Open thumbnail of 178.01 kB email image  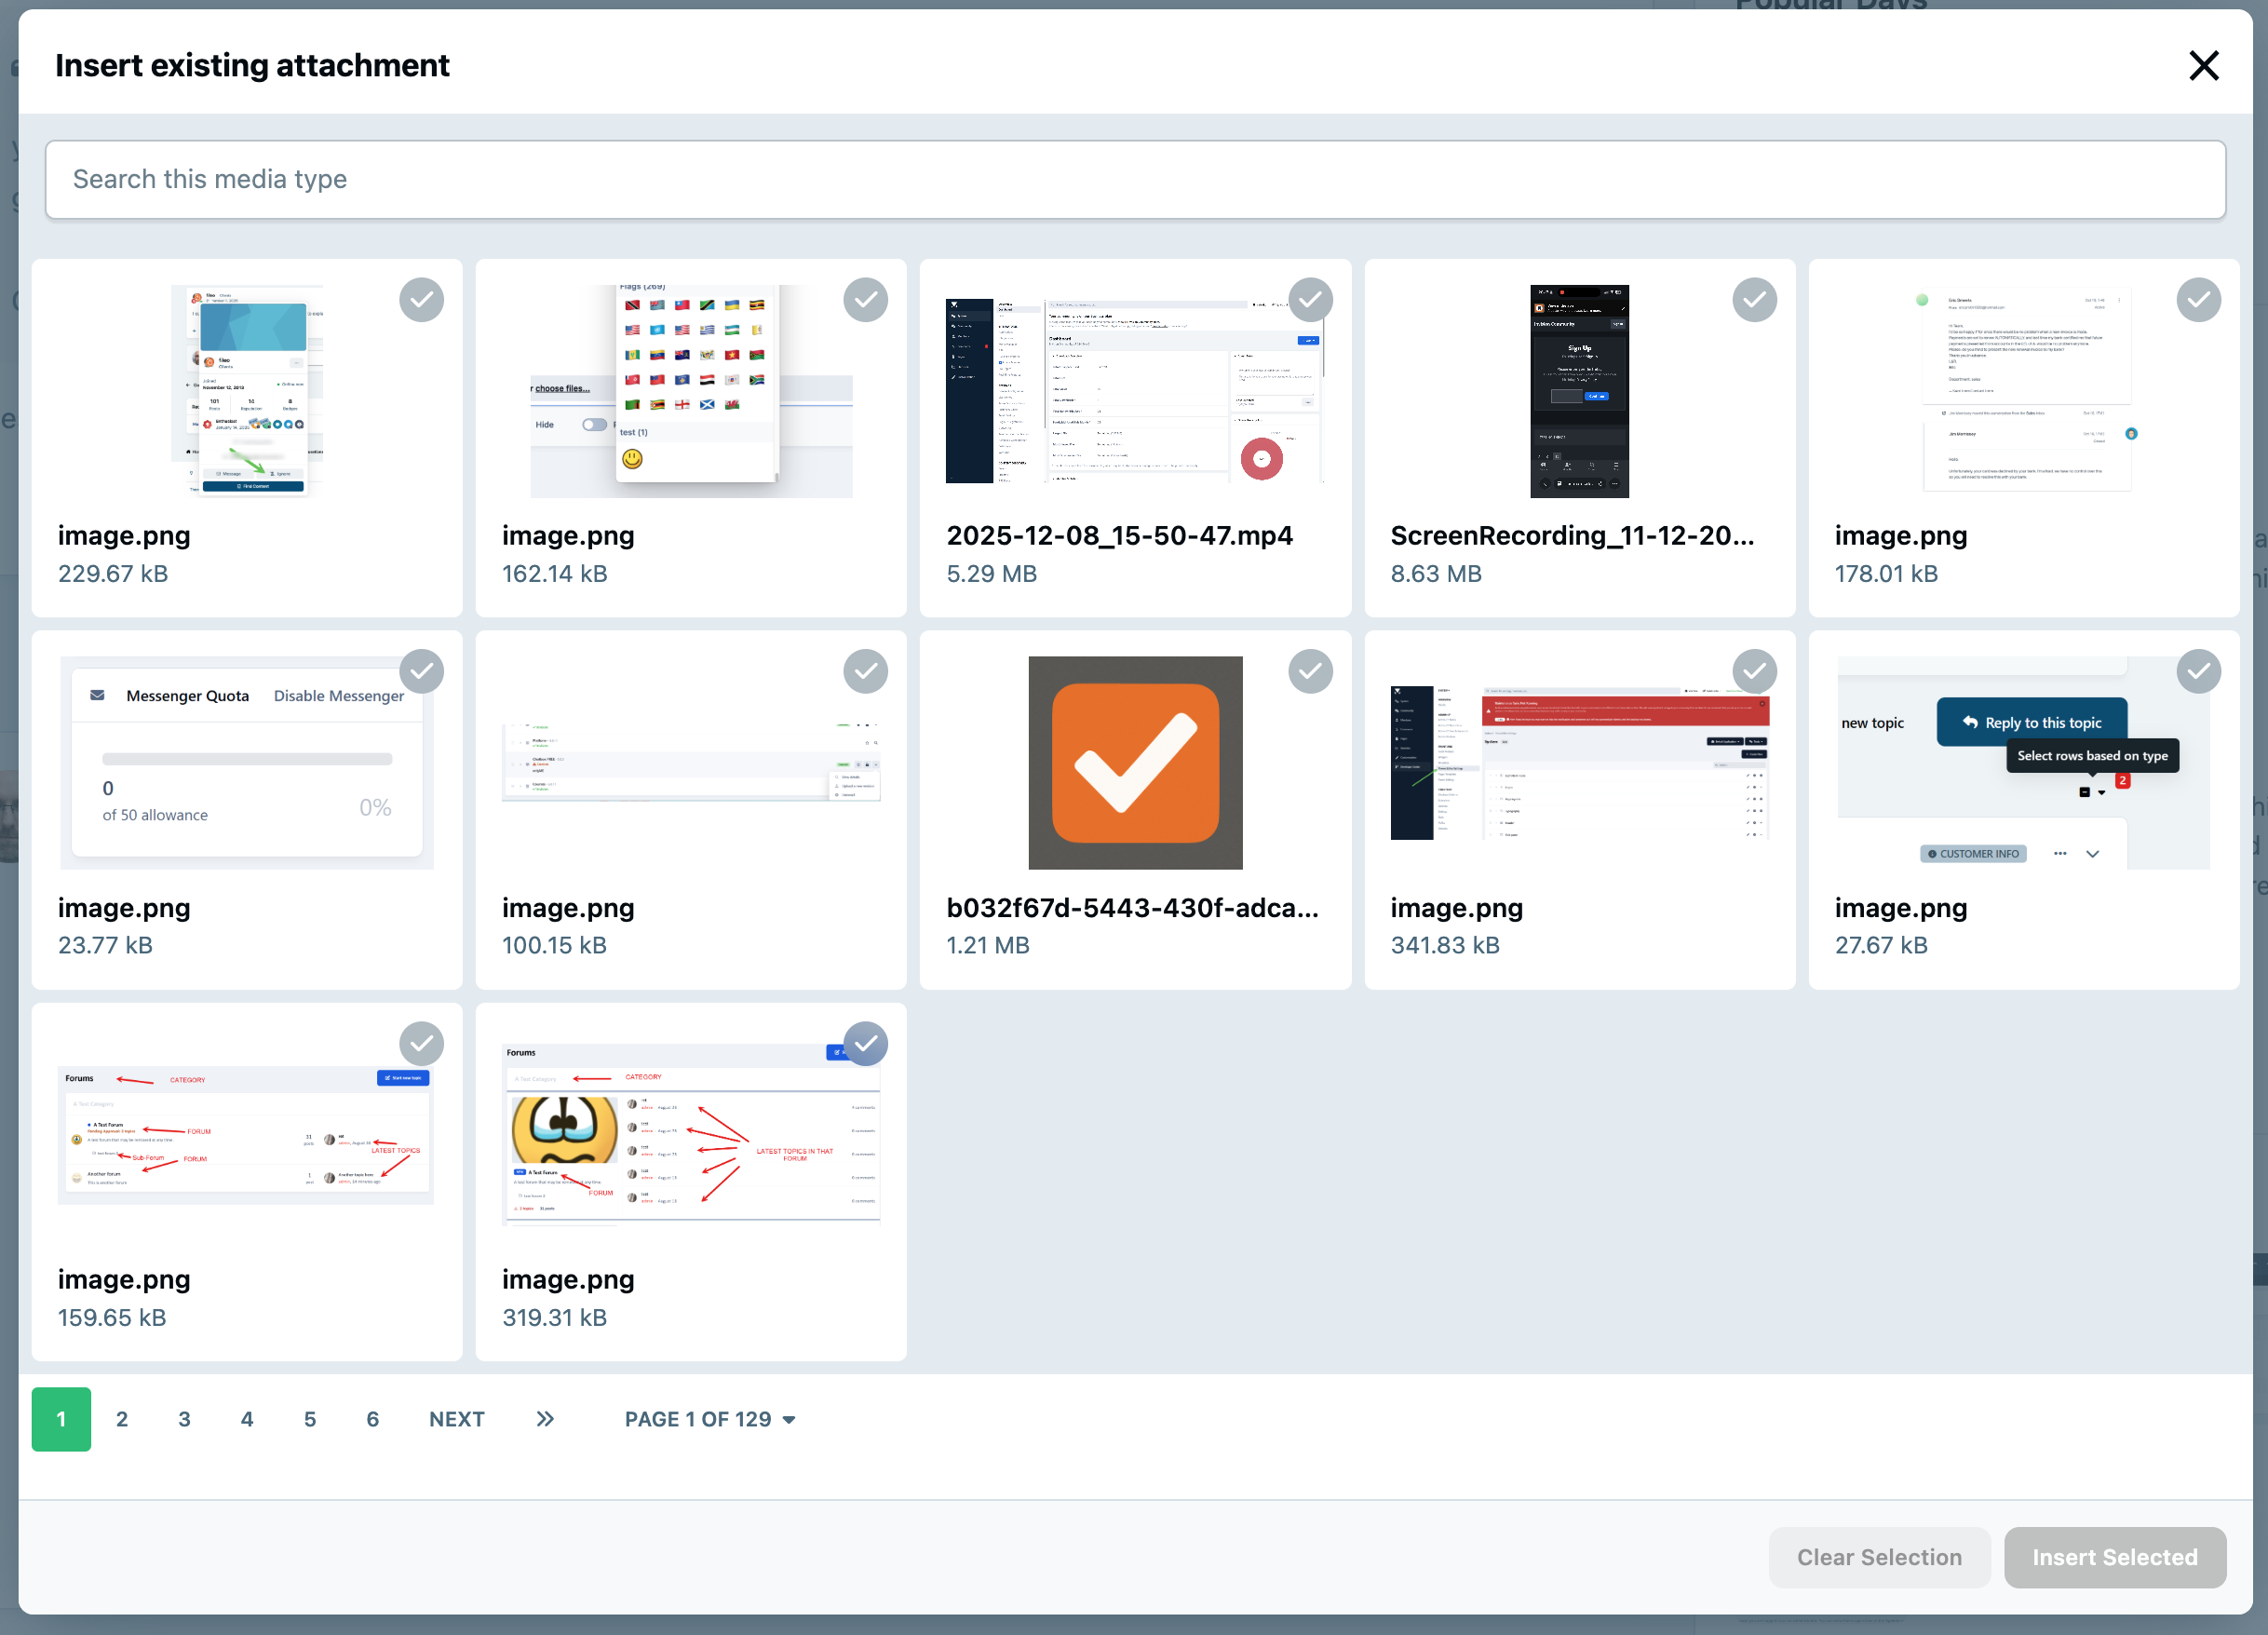(2024, 391)
